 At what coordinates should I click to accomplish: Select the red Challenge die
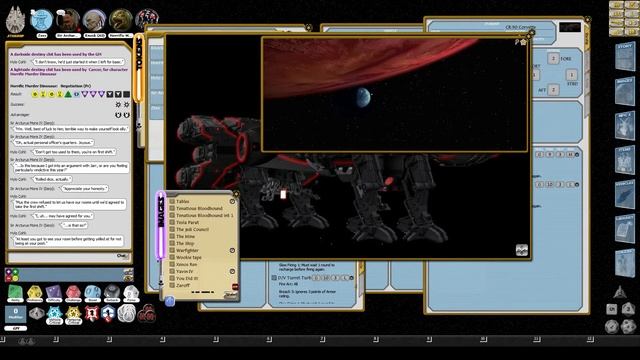73,293
